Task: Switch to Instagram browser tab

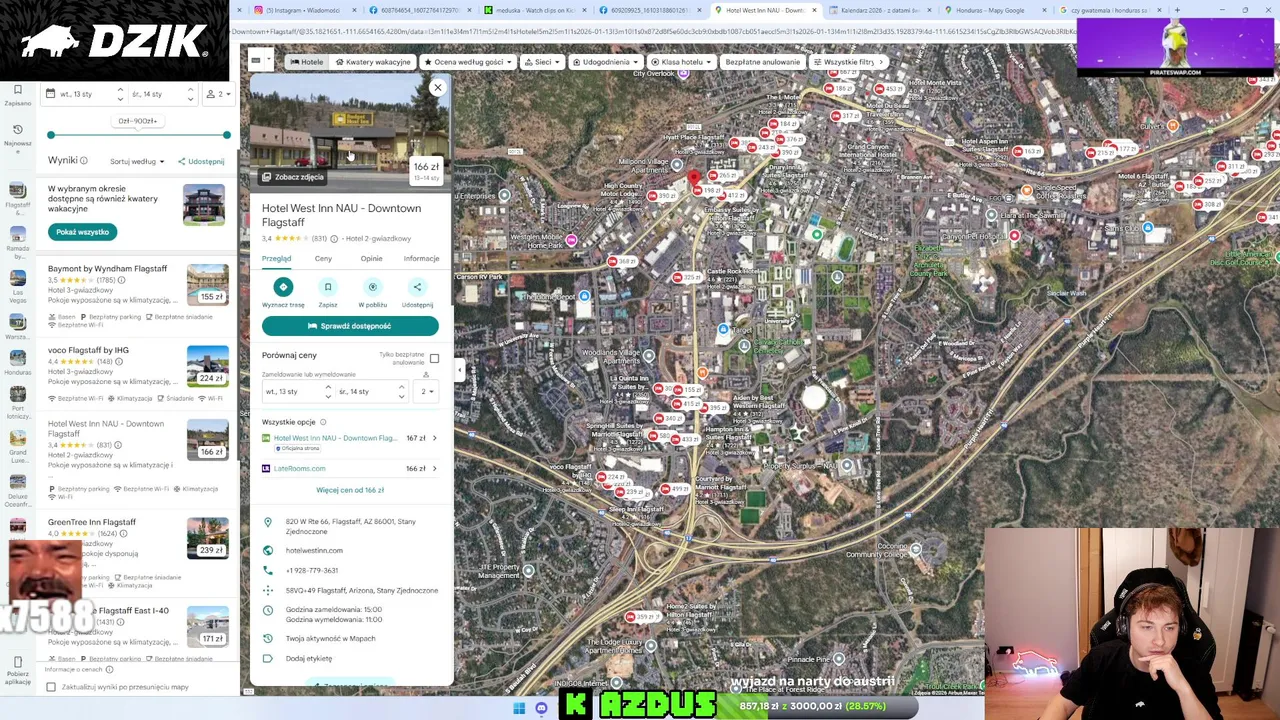Action: point(303,10)
